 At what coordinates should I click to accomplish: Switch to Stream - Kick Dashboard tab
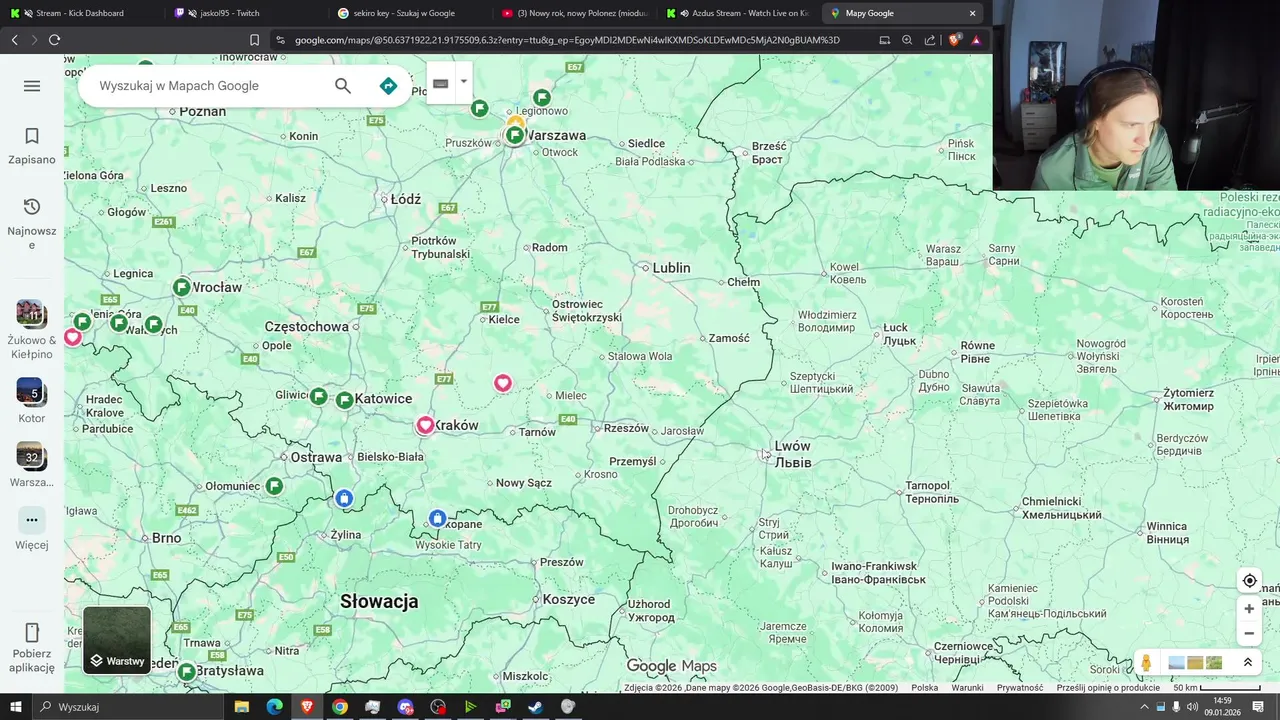(x=80, y=13)
